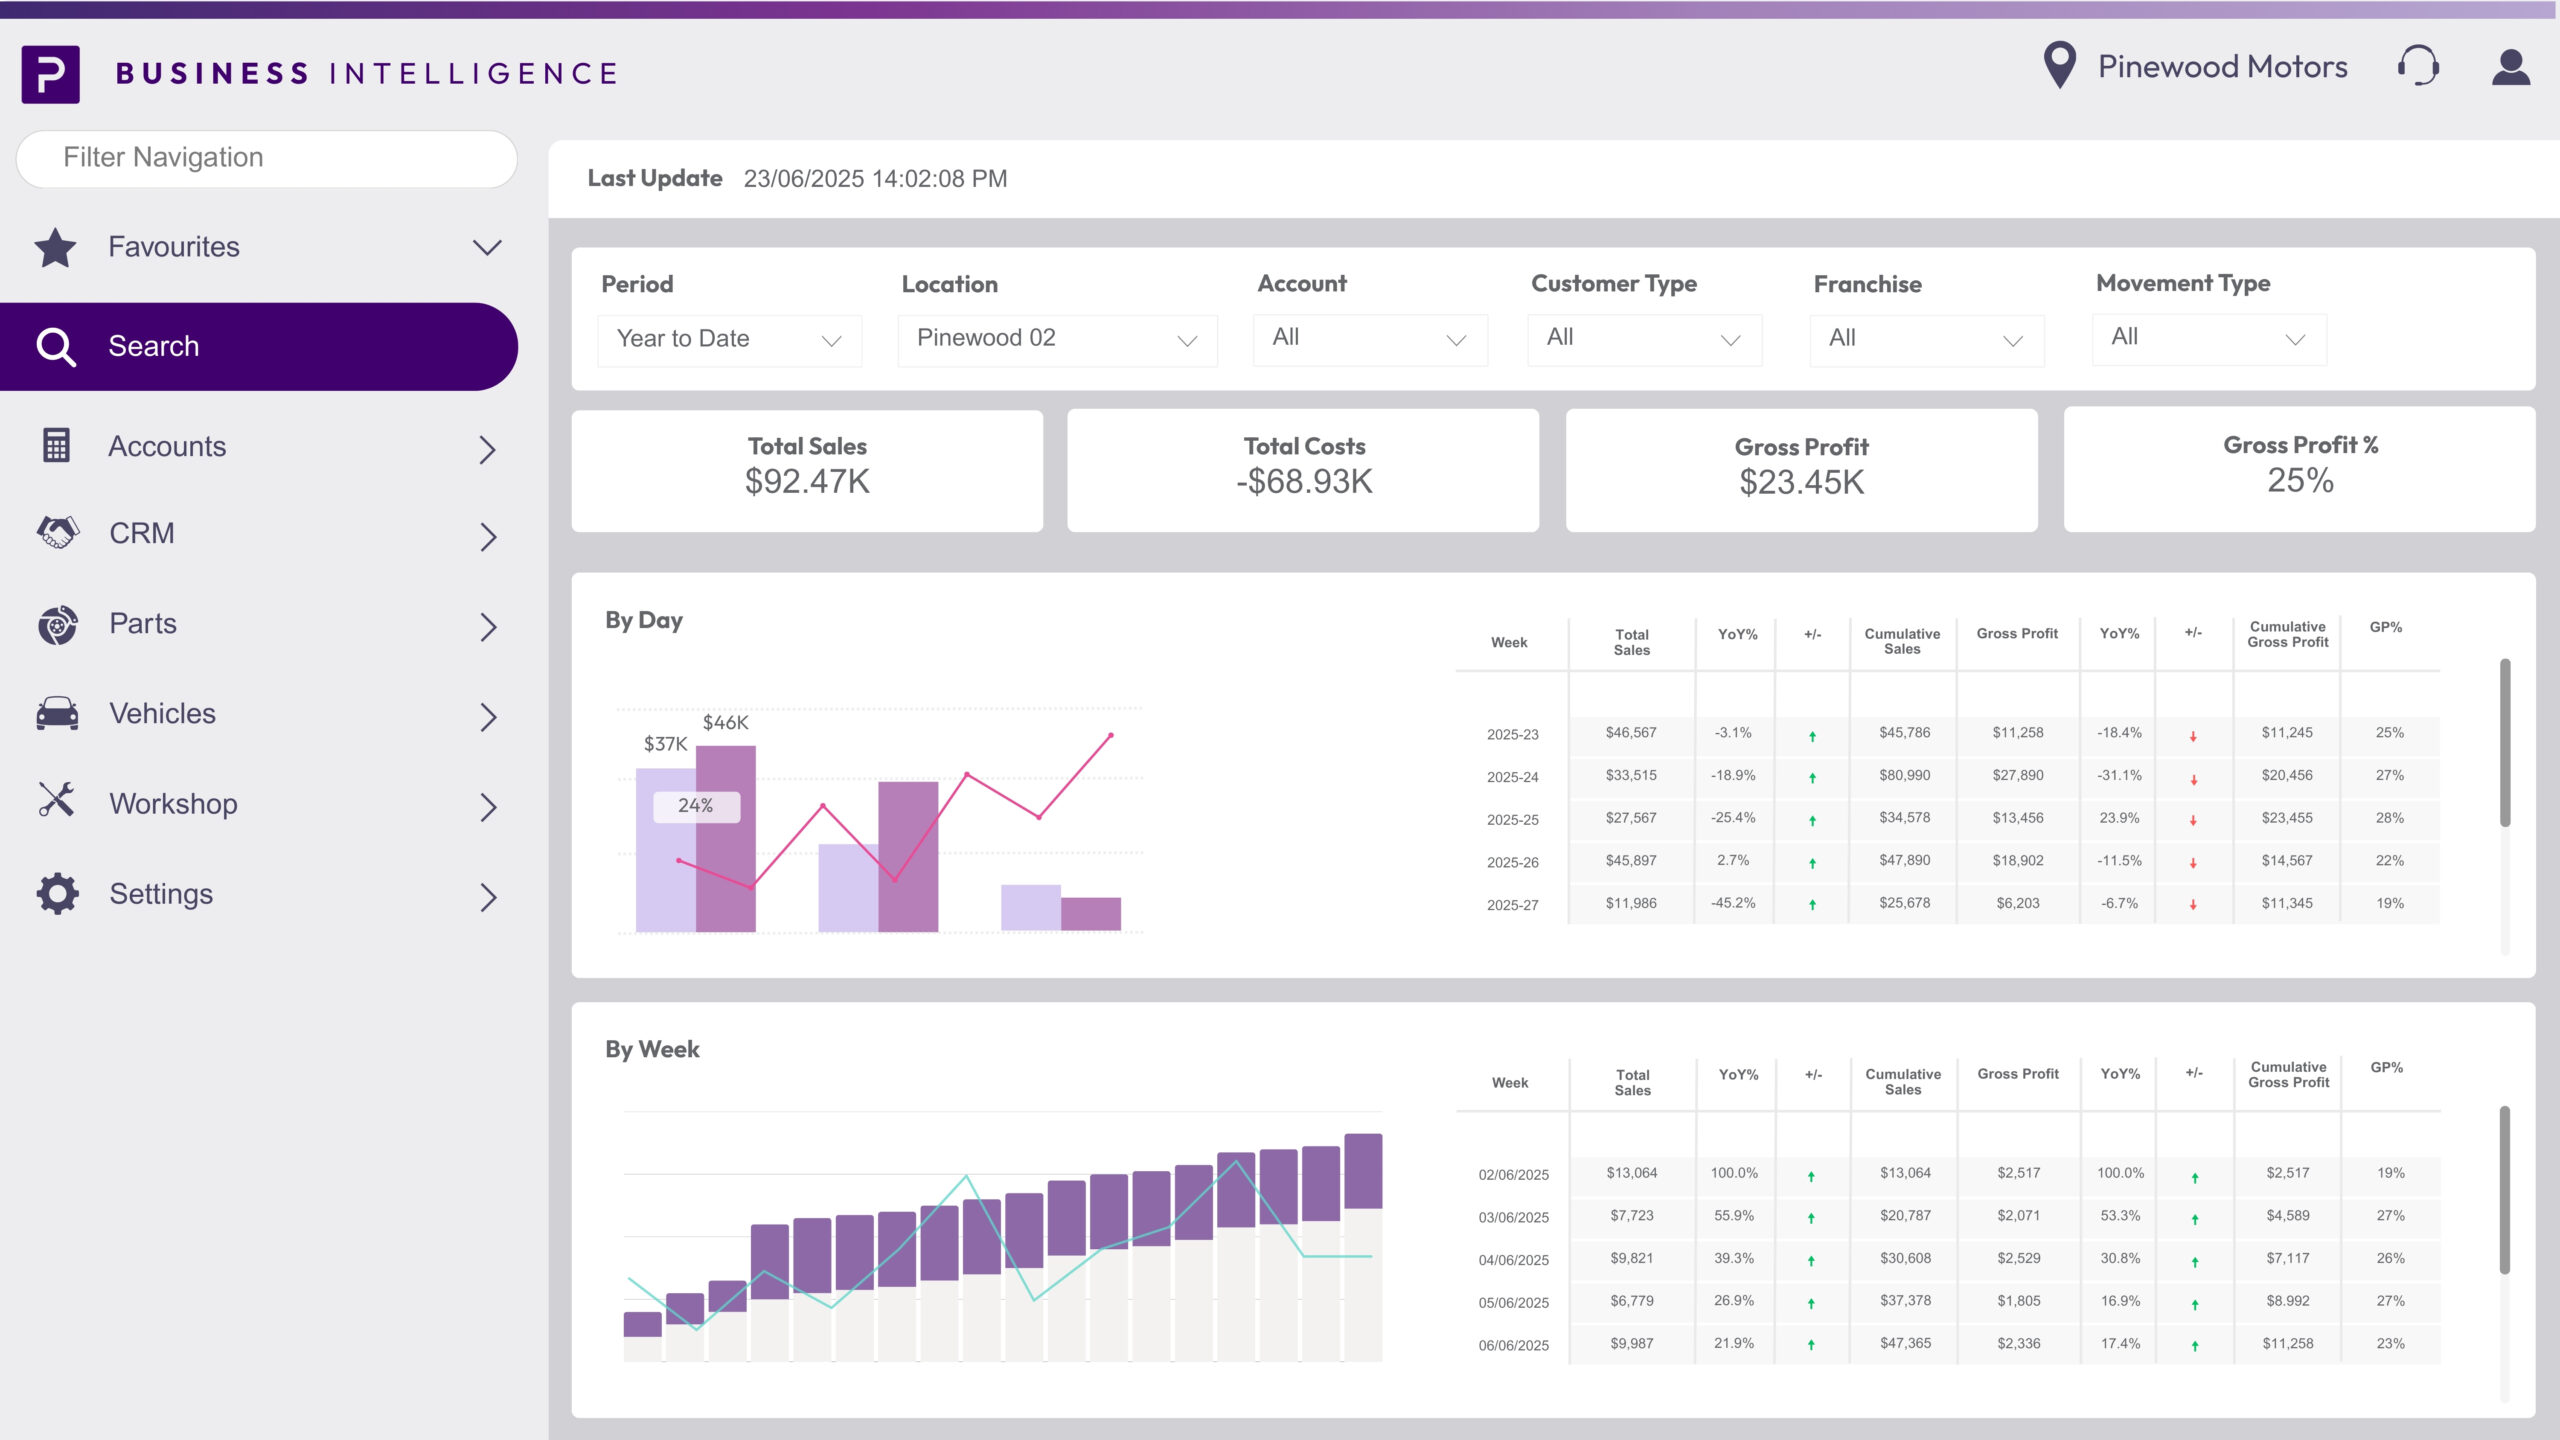Click the Total Sales summary card
This screenshot has width=2560, height=1440.
[x=807, y=470]
